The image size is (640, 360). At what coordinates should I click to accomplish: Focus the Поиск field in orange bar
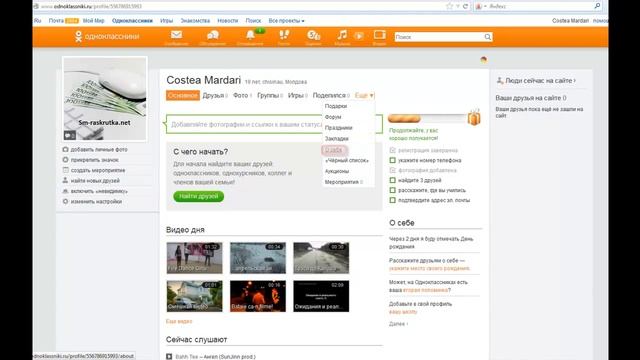(440, 37)
